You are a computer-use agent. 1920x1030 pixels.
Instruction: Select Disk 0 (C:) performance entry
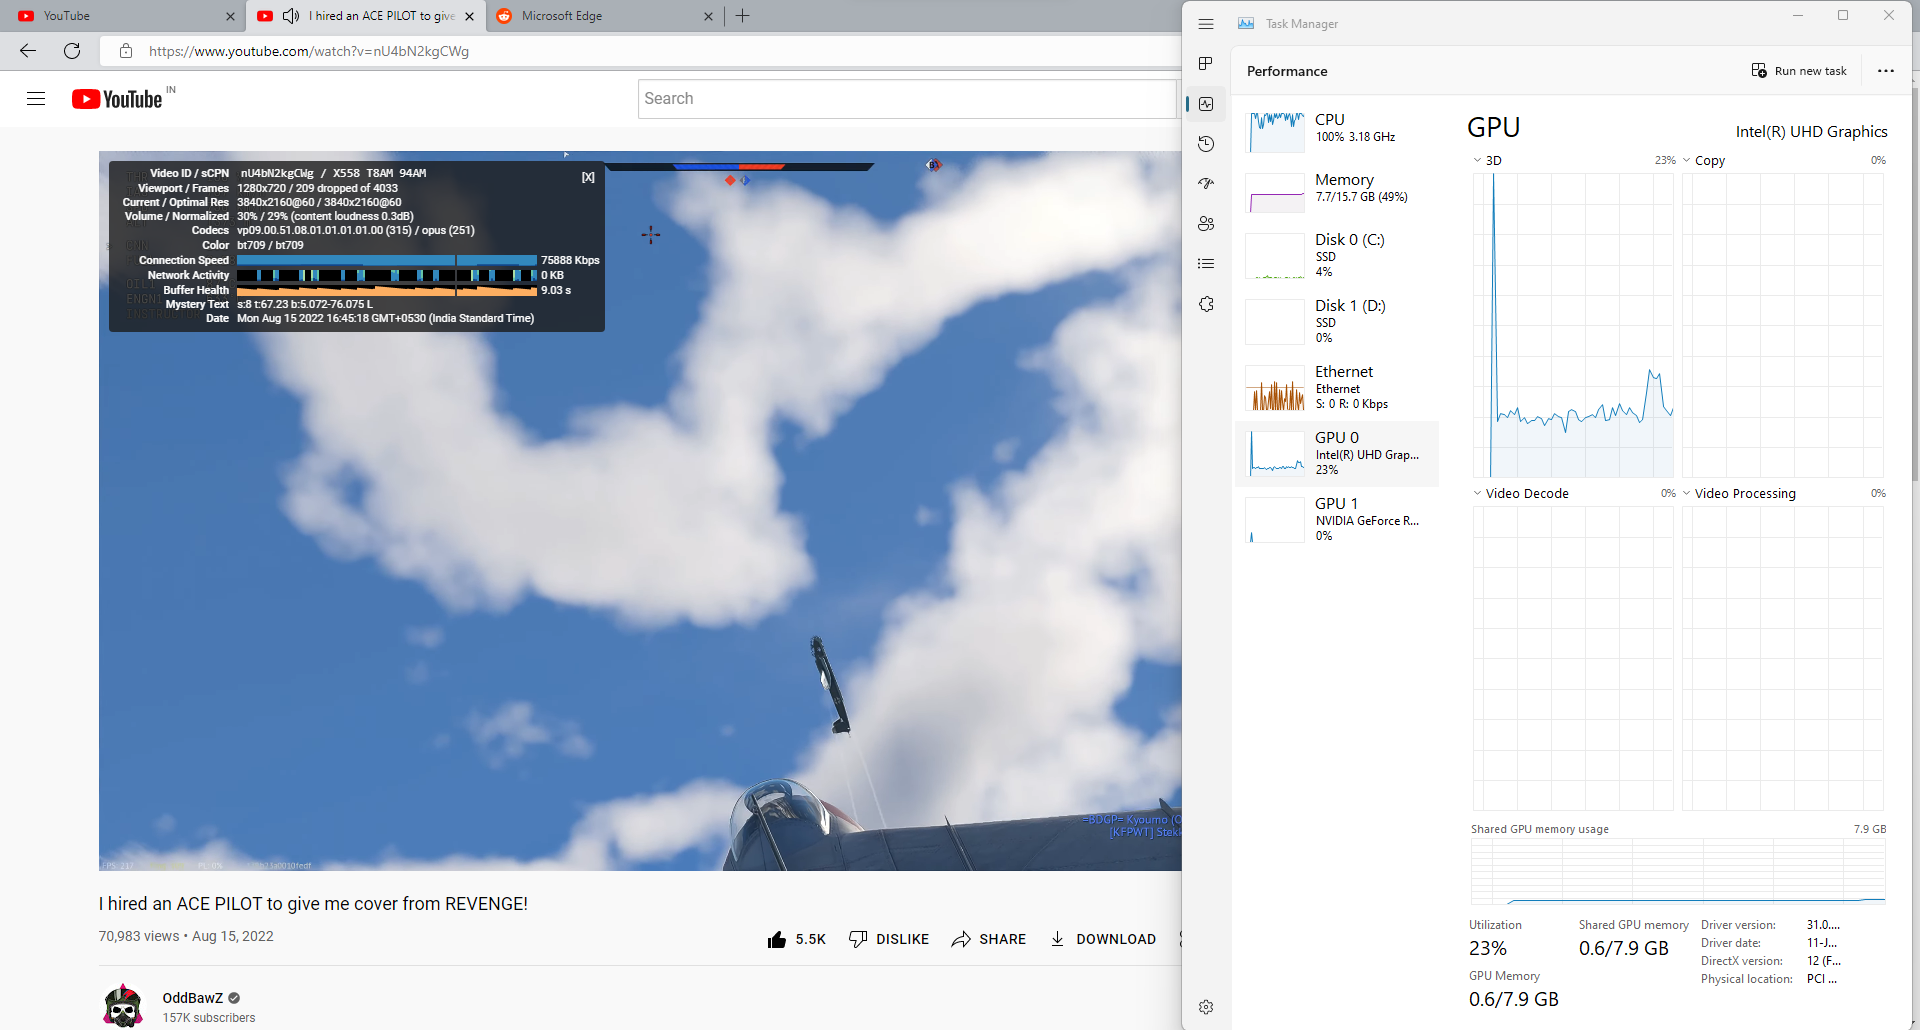[x=1337, y=255]
